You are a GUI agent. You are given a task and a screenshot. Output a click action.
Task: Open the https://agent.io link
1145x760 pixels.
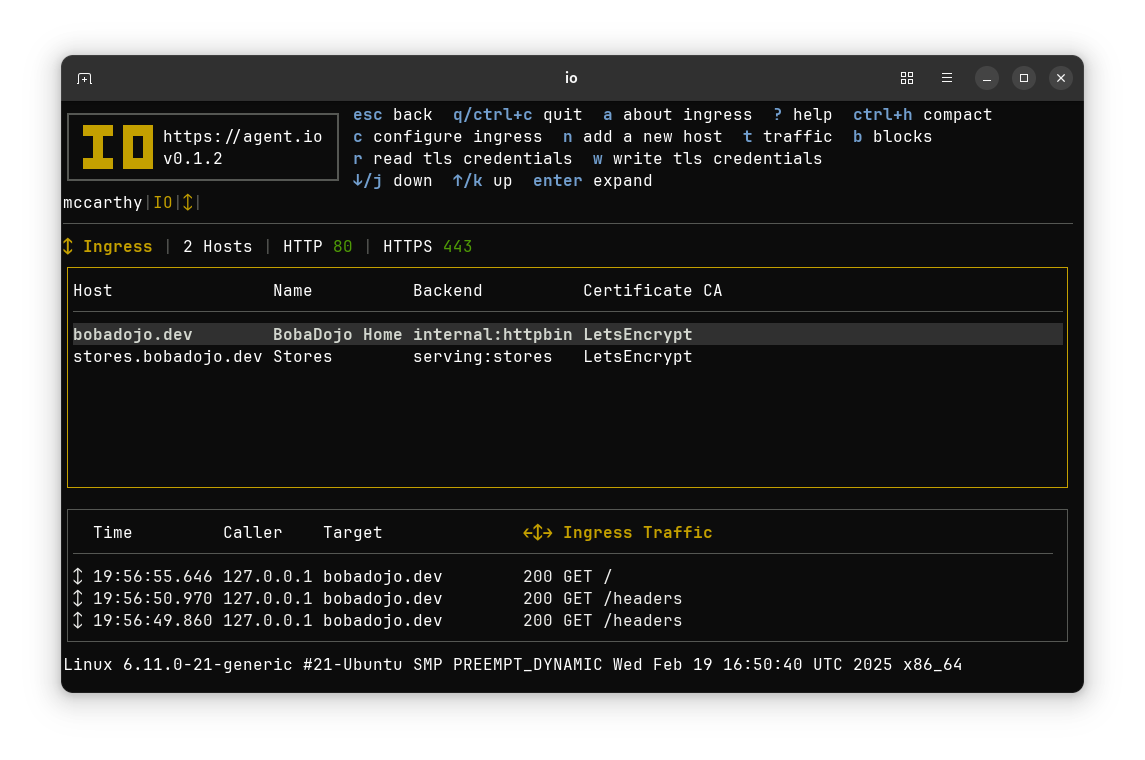242,137
